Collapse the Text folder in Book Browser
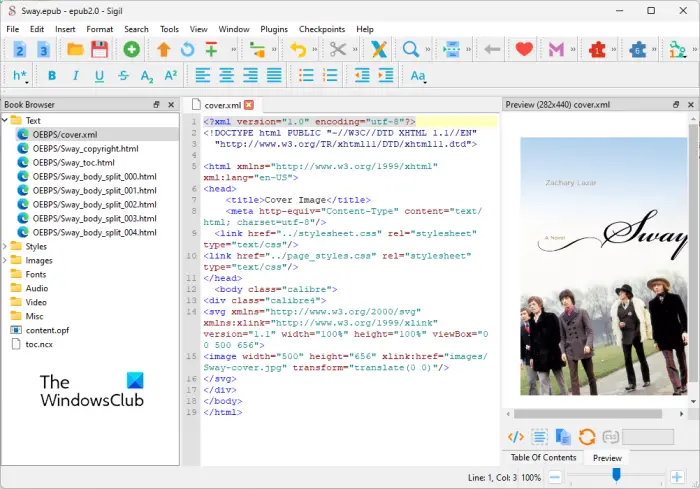Viewport: 700px width, 489px height. 6,120
